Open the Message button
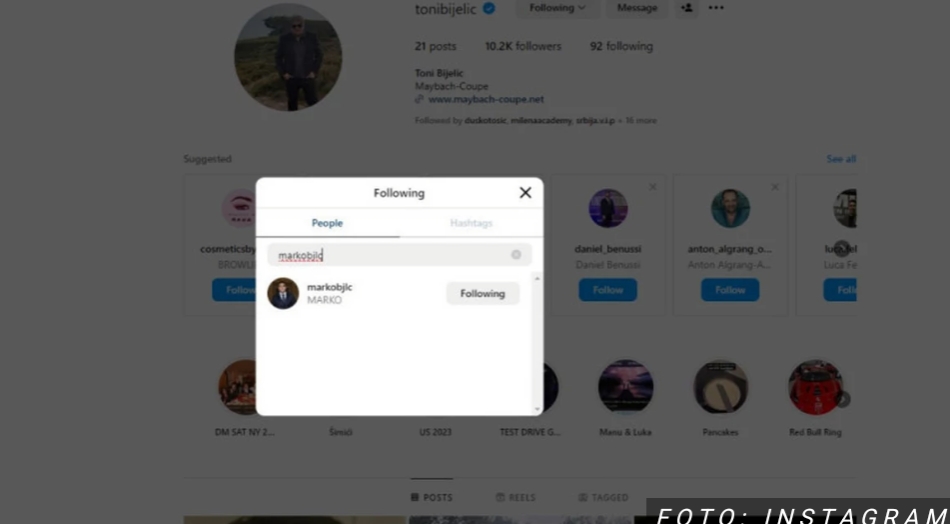The image size is (950, 524). click(x=637, y=8)
